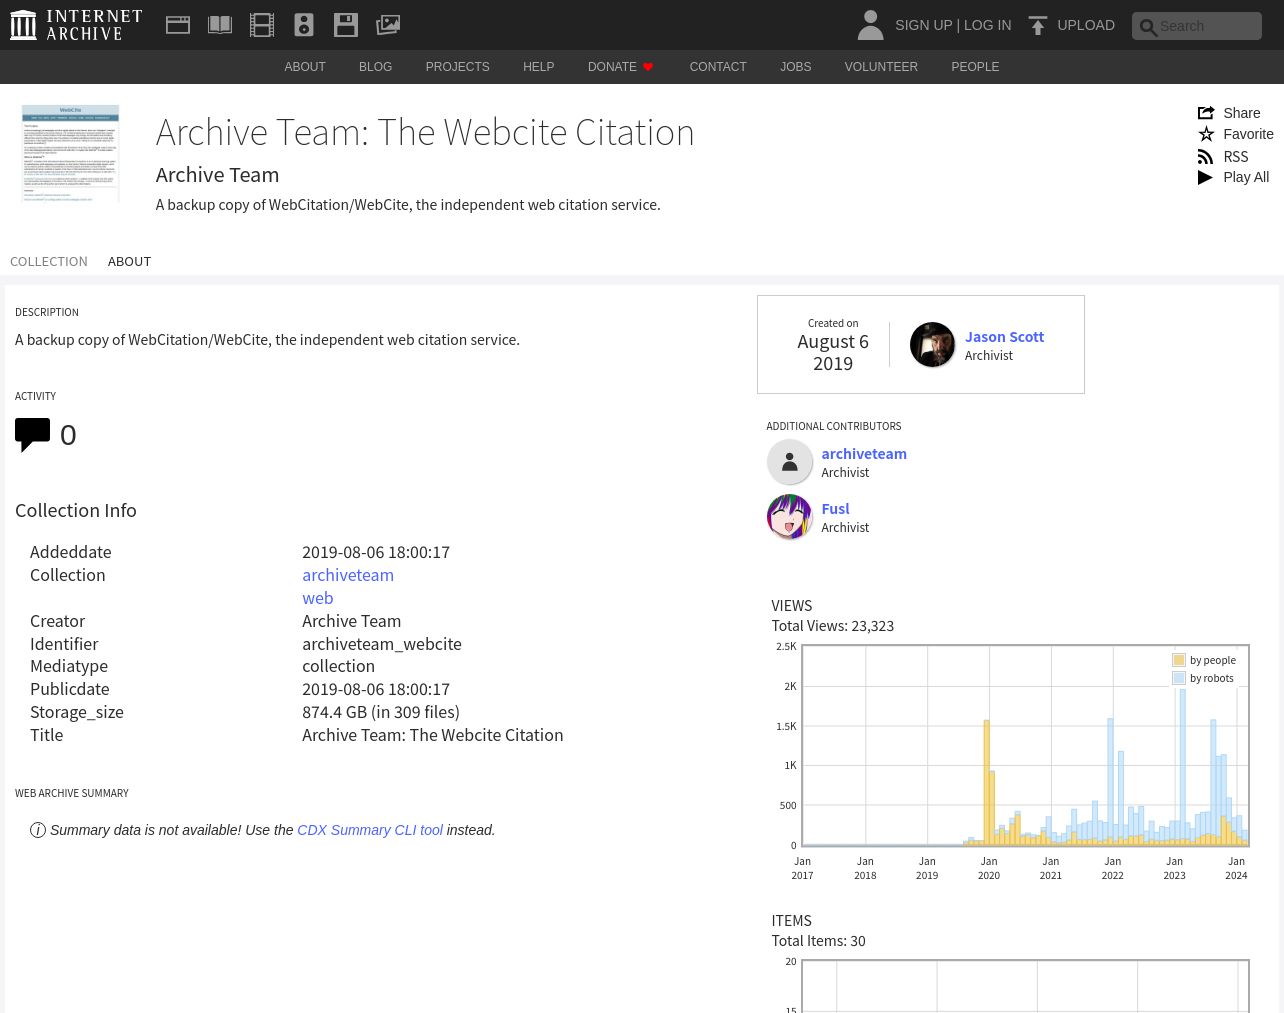This screenshot has width=1284, height=1013.
Task: Click the '874.4 GB (in 309 files)' value
Action: click(x=381, y=712)
